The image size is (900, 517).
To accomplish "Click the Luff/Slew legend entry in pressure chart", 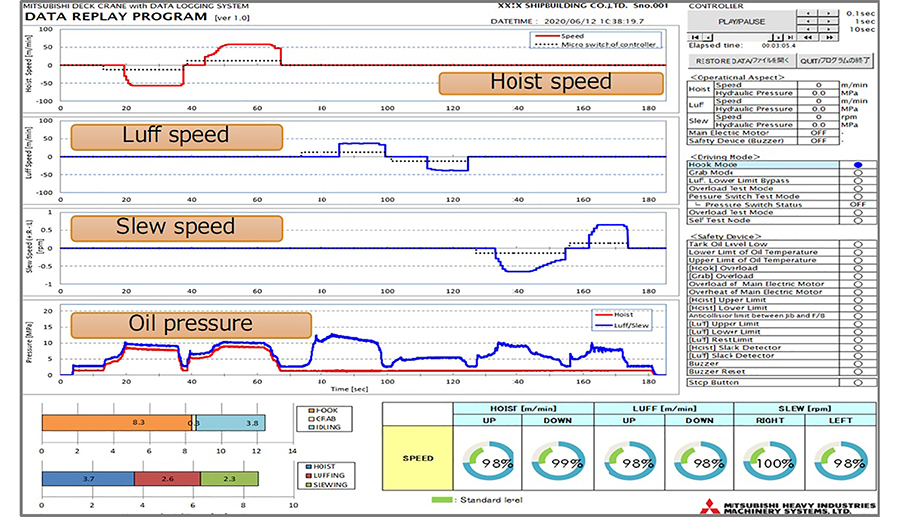I will coord(623,325).
